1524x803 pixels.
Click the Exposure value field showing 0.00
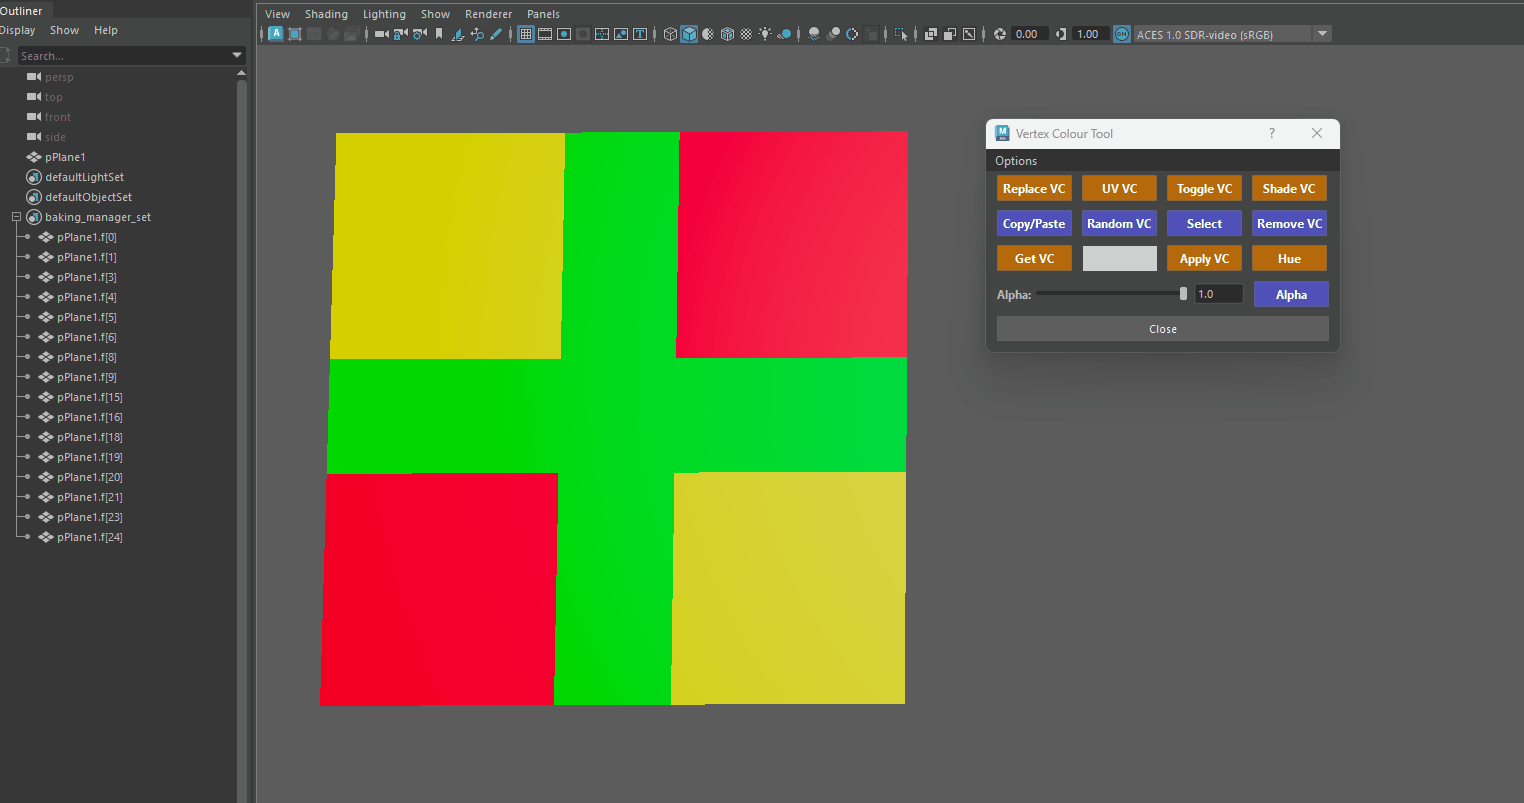click(x=1029, y=34)
